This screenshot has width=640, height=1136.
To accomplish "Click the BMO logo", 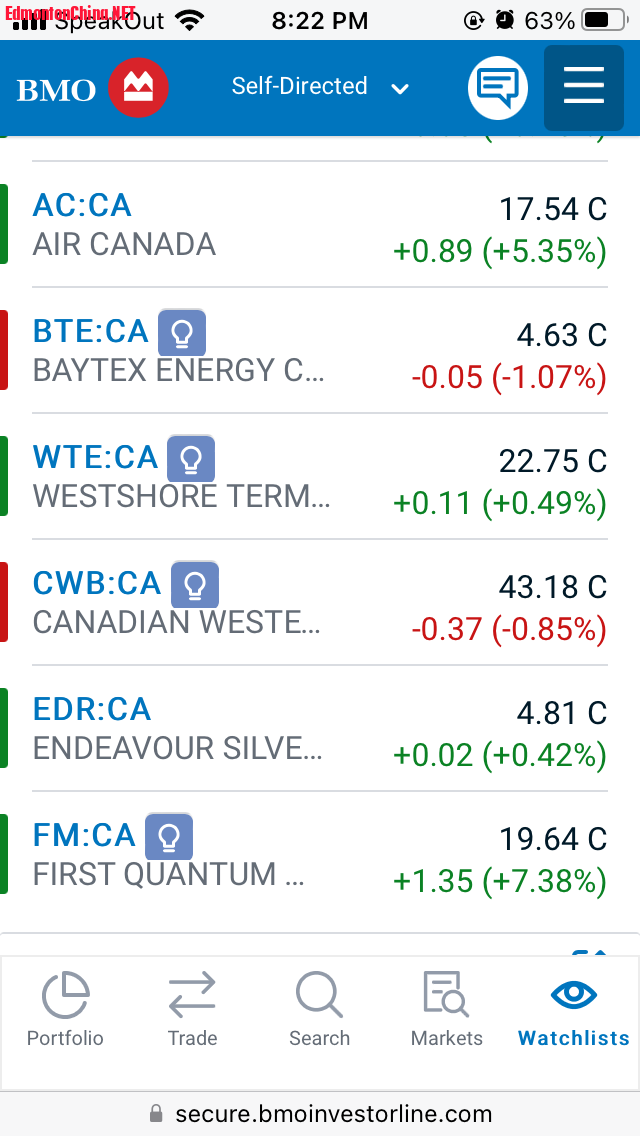I will click(92, 89).
